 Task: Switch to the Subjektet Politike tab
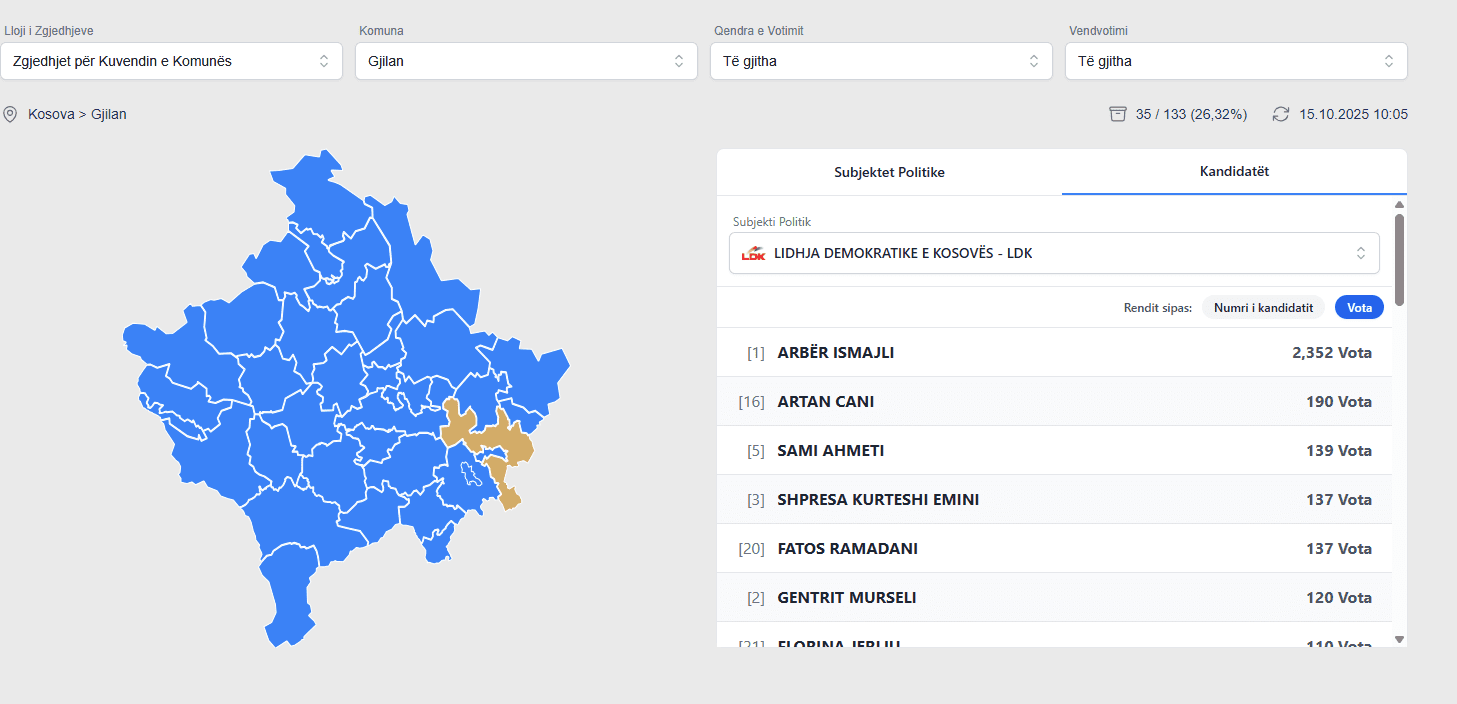889,172
